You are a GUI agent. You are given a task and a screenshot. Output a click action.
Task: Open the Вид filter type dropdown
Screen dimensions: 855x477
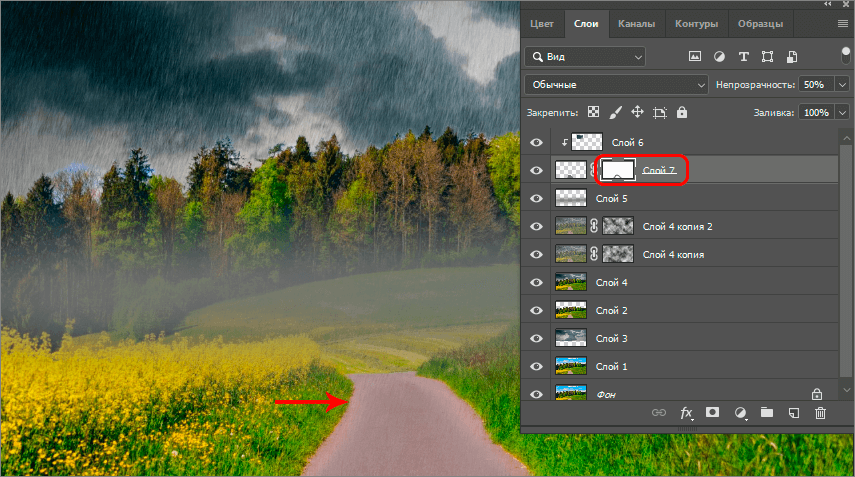[585, 57]
